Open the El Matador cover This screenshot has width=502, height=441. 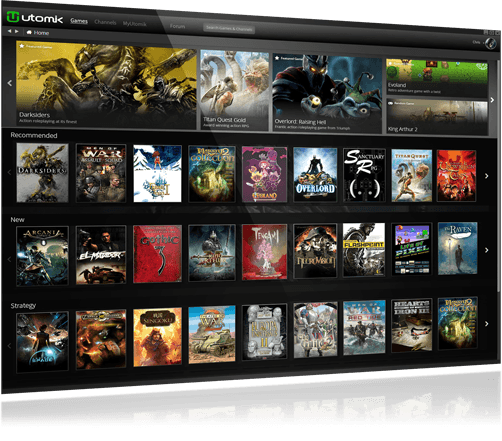[101, 255]
